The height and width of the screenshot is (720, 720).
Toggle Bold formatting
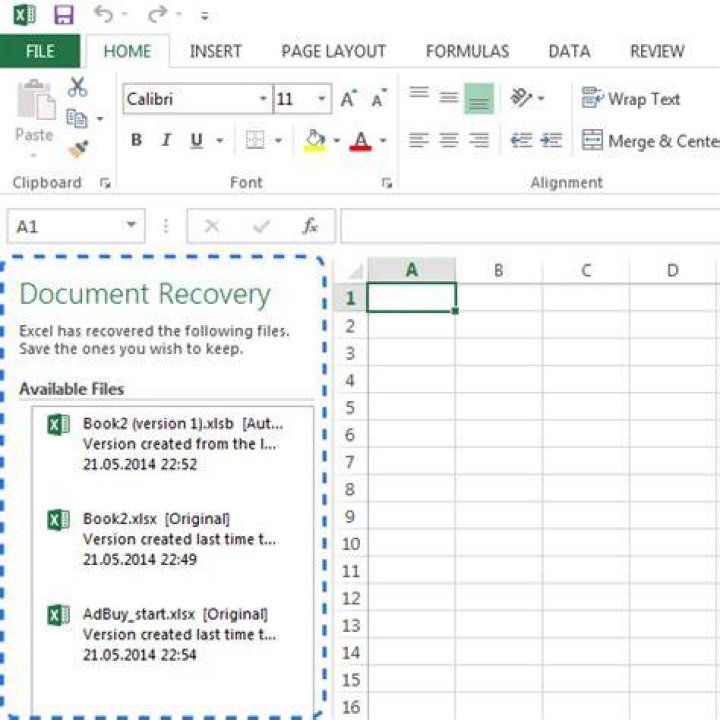(136, 140)
